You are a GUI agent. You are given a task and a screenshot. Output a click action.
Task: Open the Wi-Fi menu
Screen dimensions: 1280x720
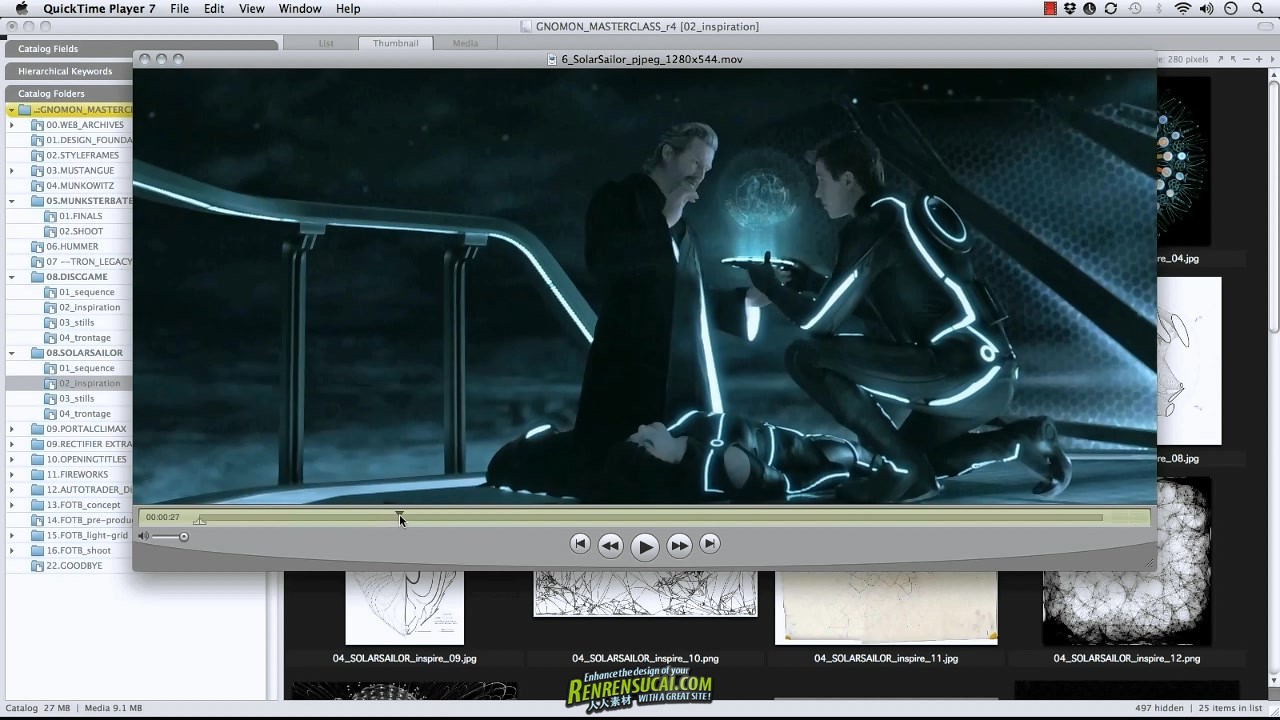1184,9
